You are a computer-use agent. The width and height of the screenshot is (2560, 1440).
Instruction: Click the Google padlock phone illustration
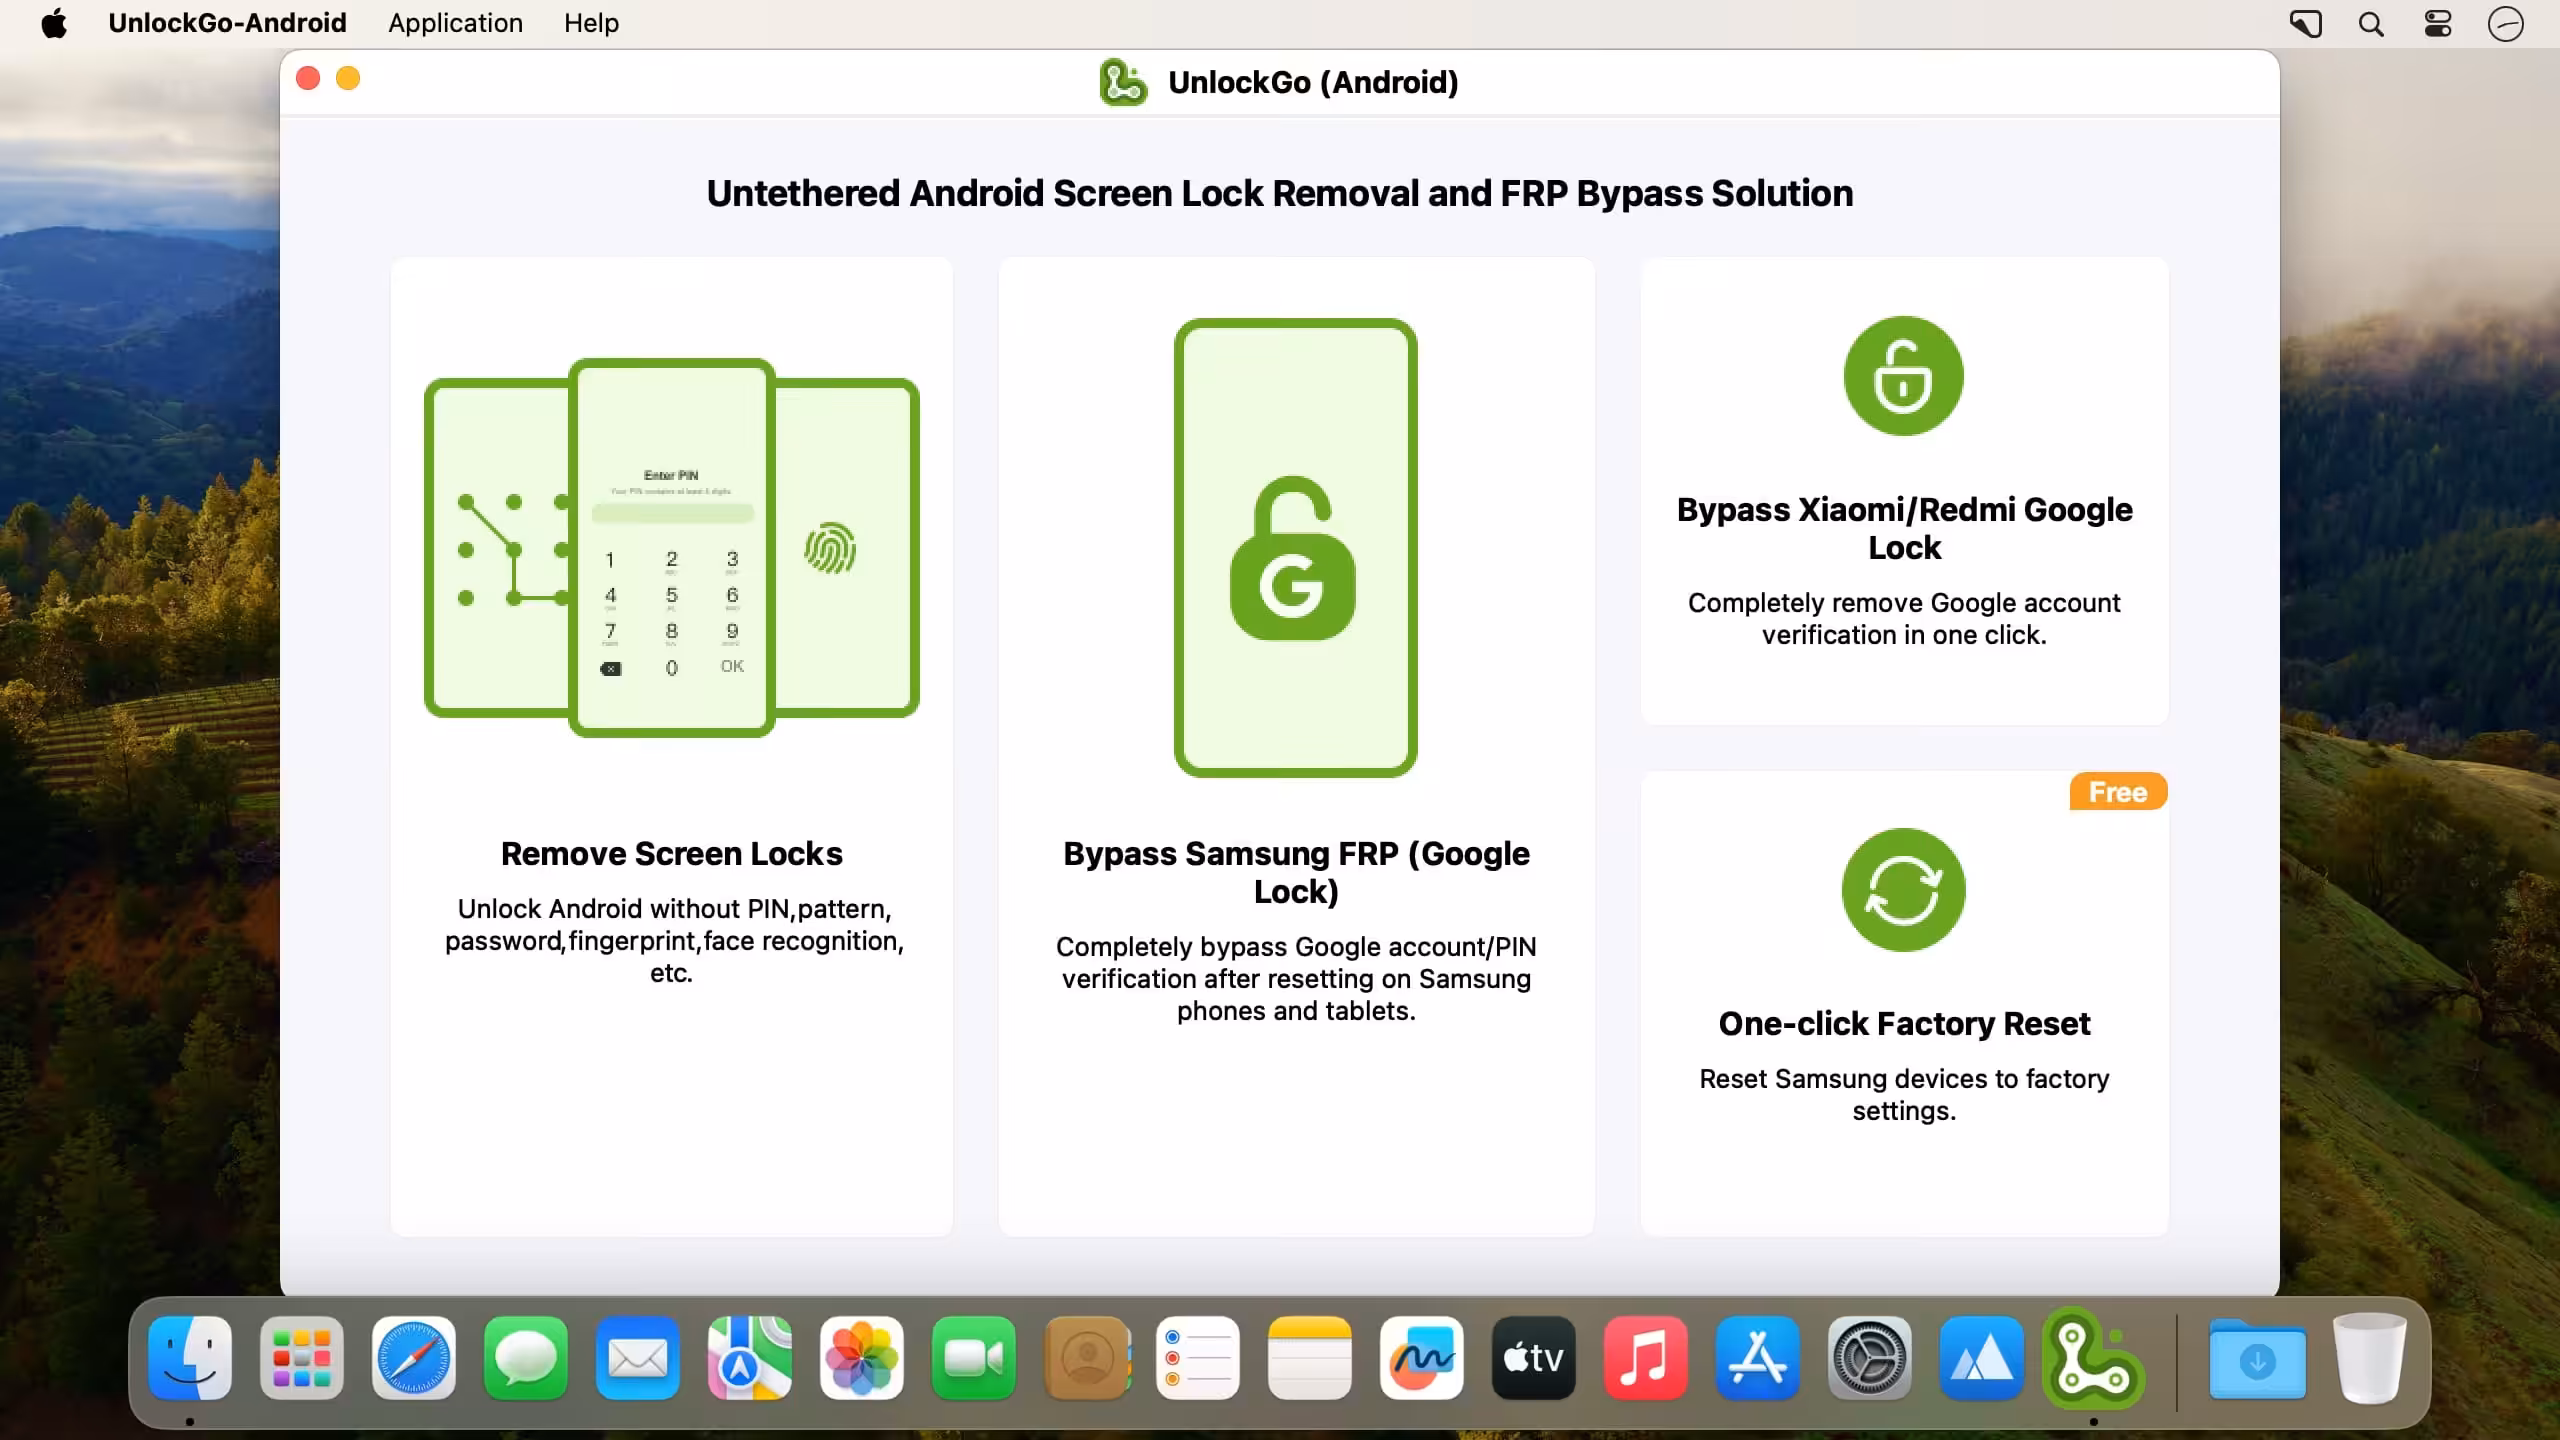coord(1296,547)
